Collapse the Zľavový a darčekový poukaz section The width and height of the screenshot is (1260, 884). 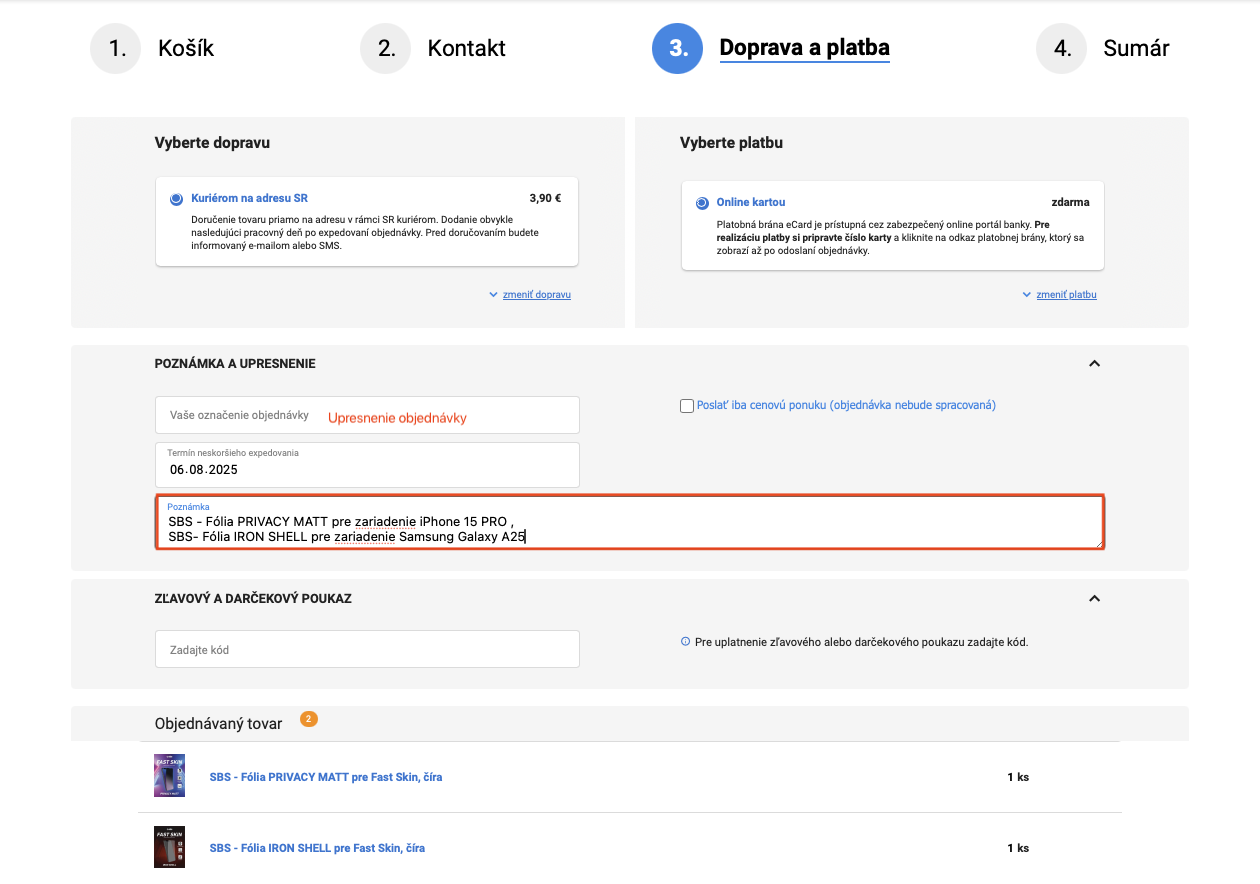[x=1094, y=599]
